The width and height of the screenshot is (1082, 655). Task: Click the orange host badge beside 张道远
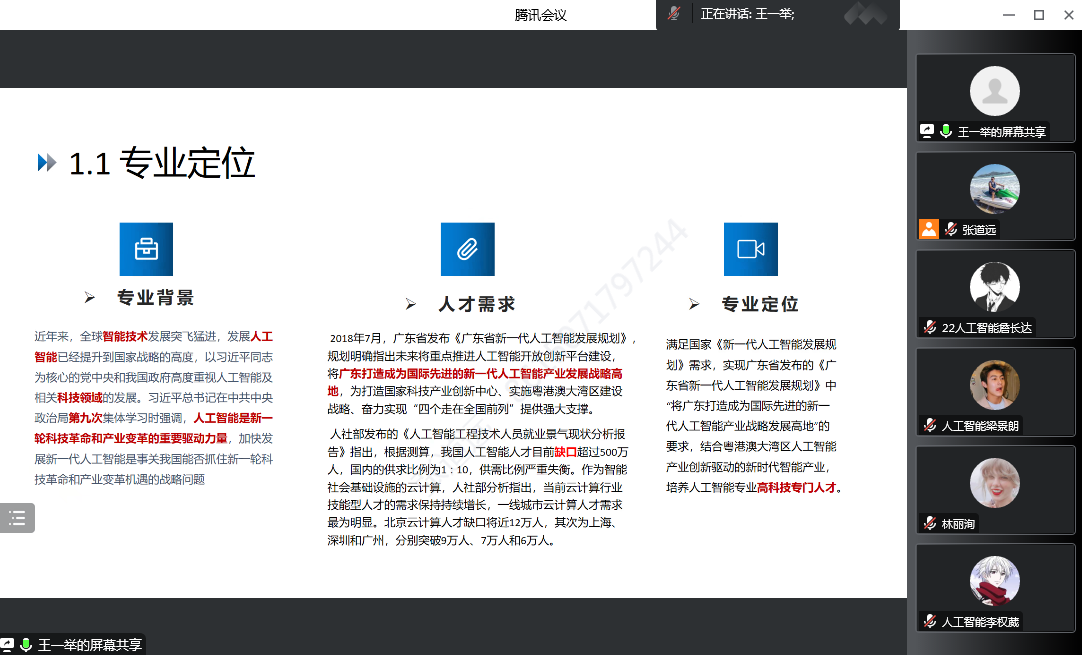[929, 229]
